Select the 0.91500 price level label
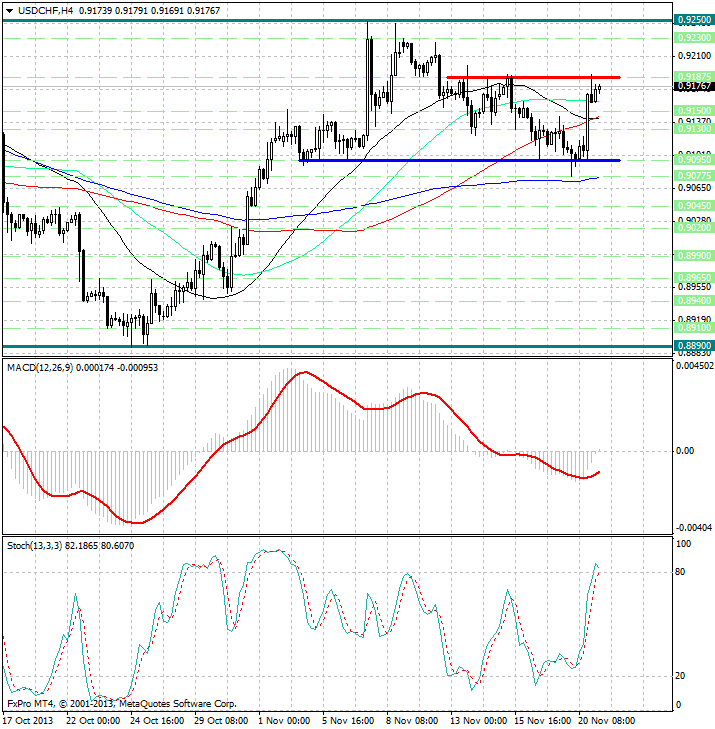Image resolution: width=715 pixels, height=729 pixels. tap(694, 111)
